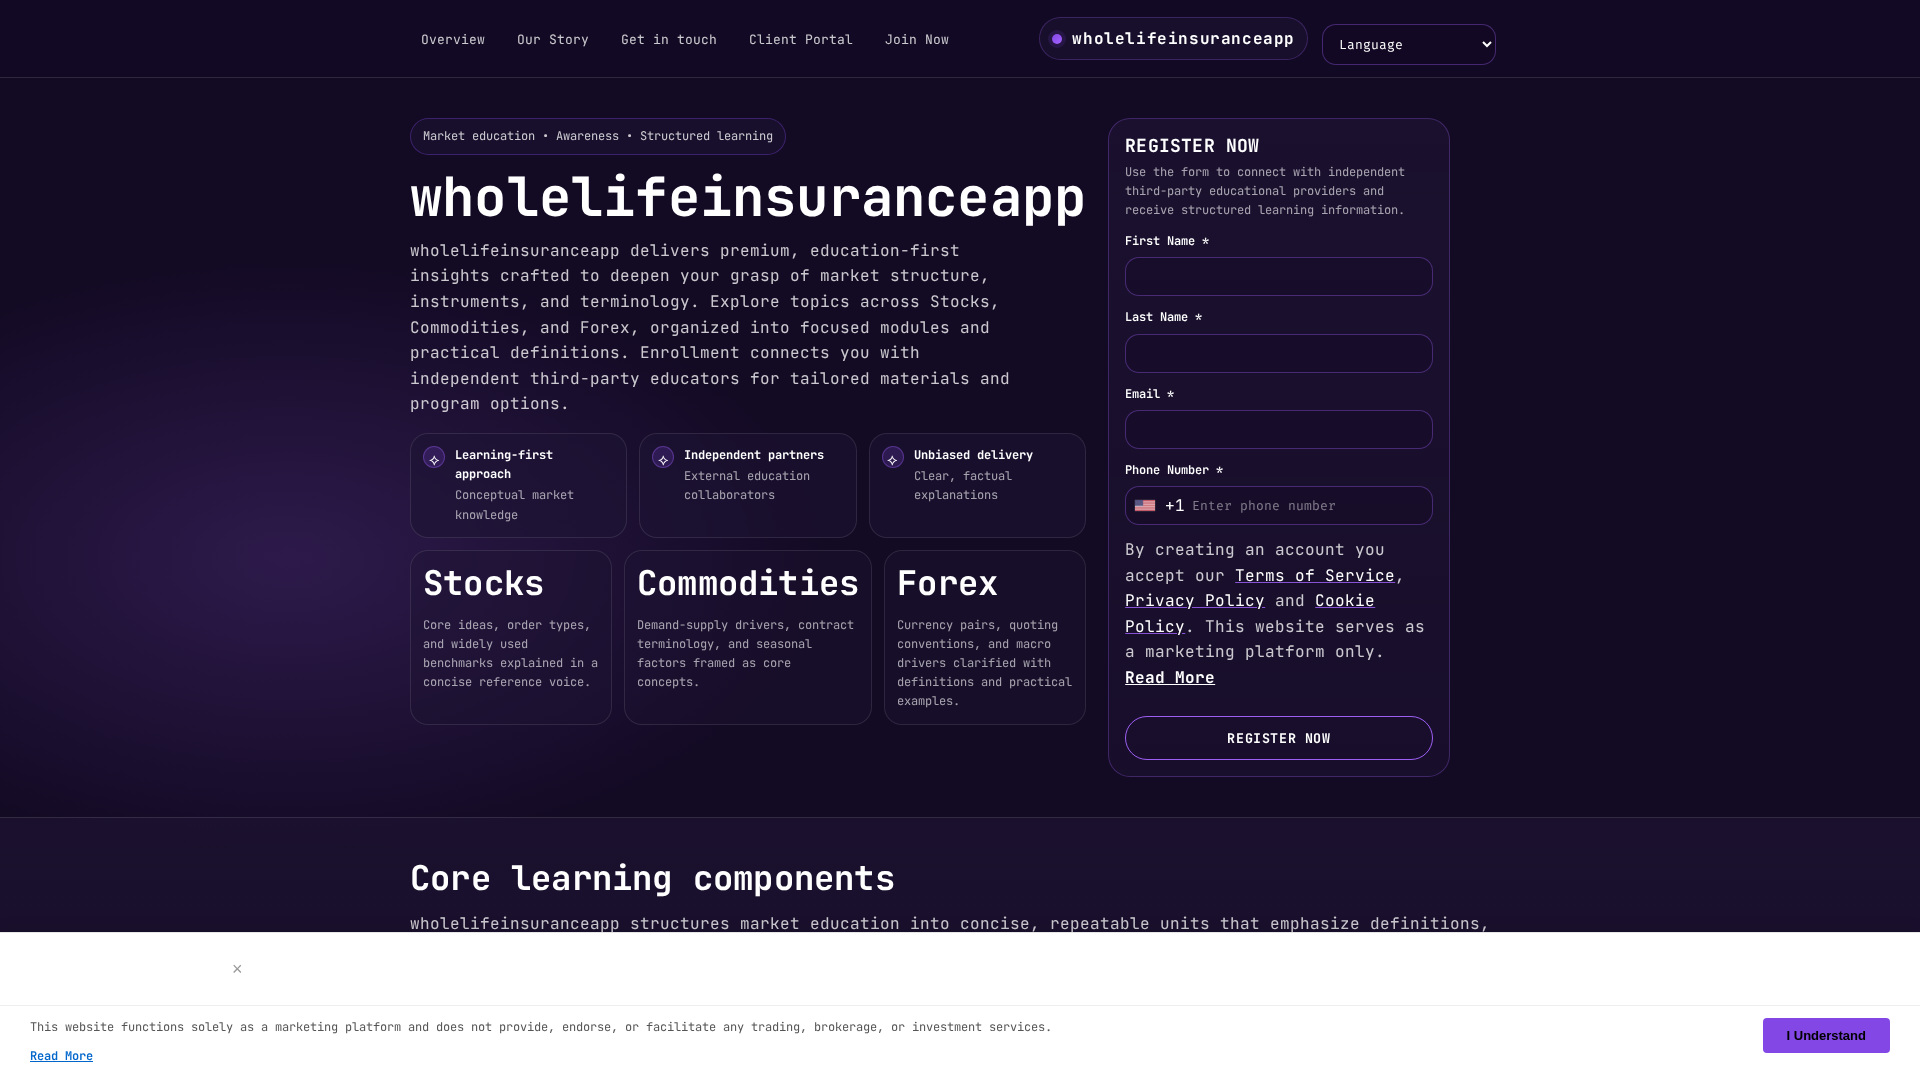Open the Overview nav item
This screenshot has width=1920, height=1080.
452,40
